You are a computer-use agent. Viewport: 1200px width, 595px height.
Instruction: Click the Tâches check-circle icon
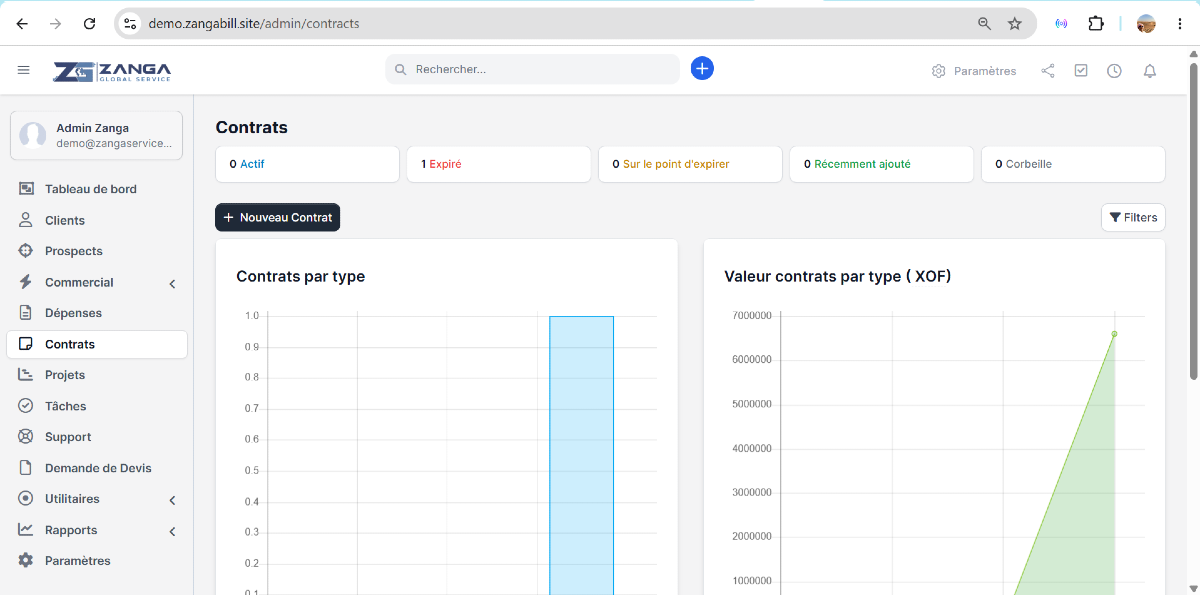click(26, 406)
